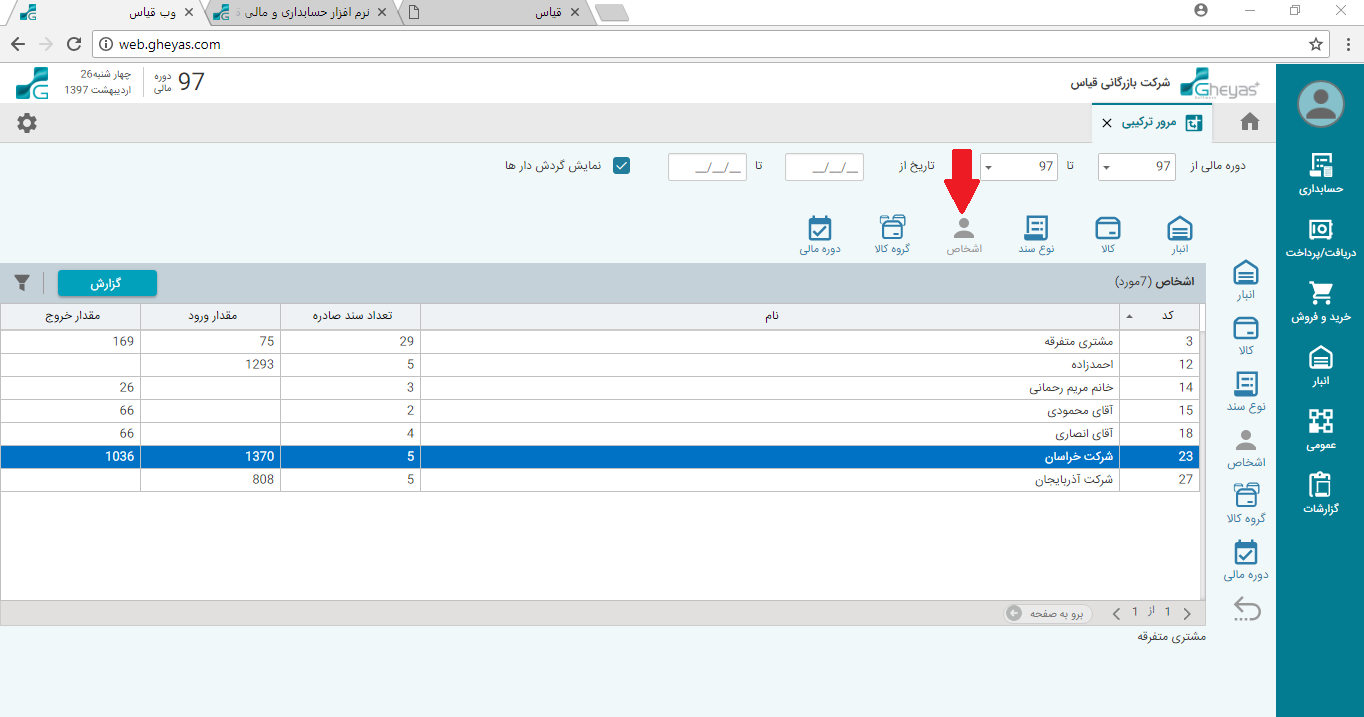
Task: Click the end date تا input field
Action: [707, 167]
